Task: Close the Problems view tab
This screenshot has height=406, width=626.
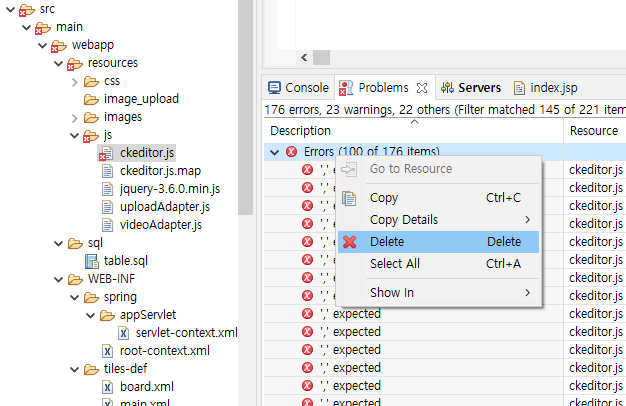Action: point(422,88)
